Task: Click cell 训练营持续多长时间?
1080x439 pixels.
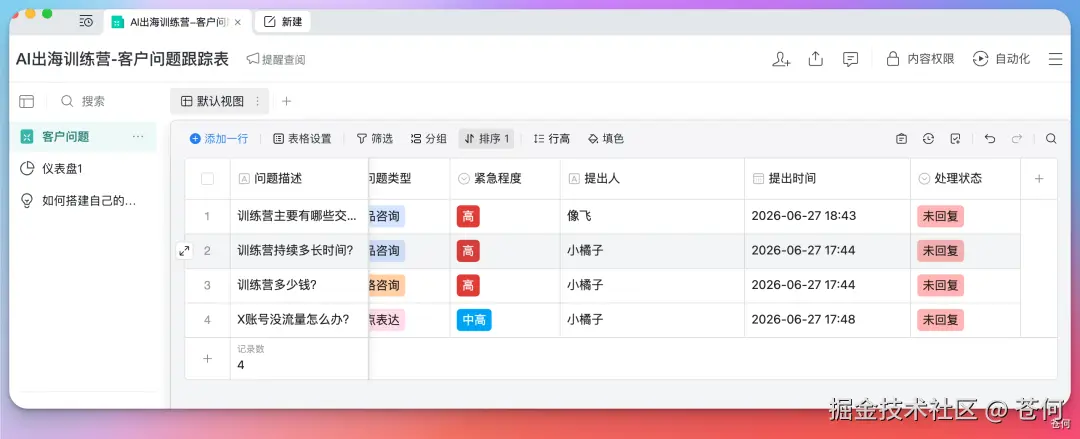Action: click(300, 251)
